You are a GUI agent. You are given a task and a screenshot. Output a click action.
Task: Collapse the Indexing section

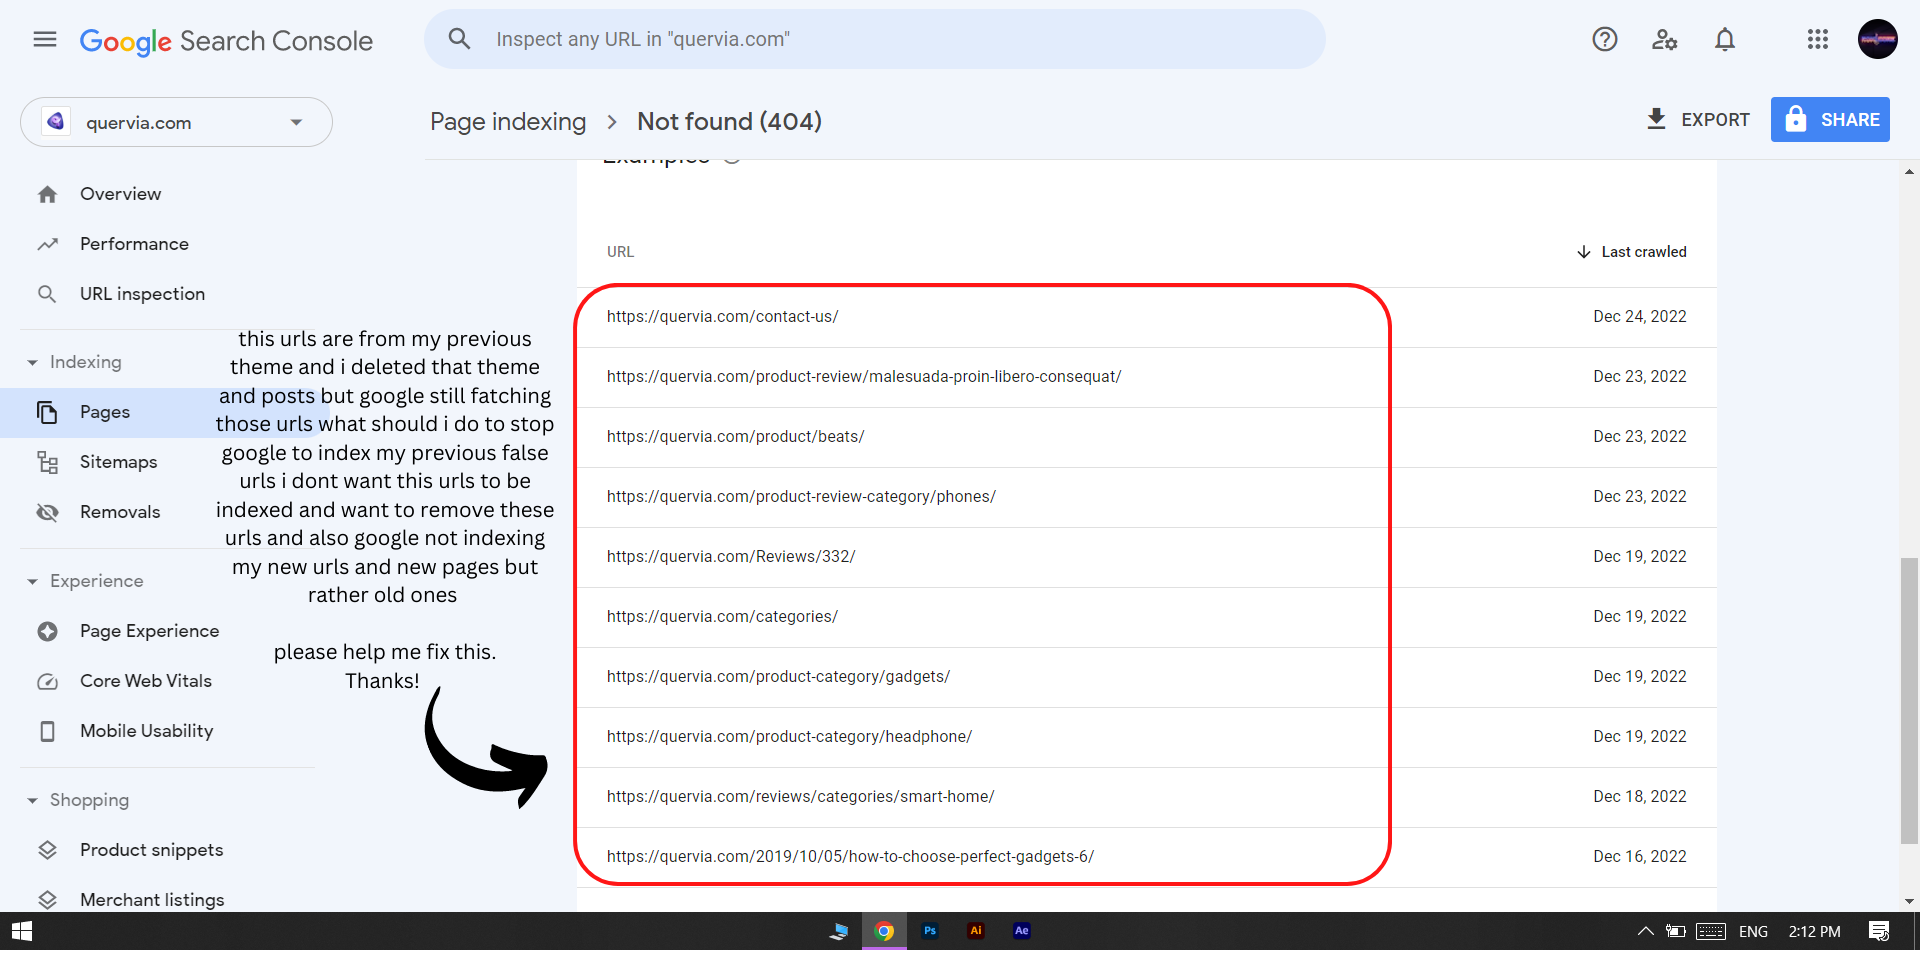tap(32, 362)
